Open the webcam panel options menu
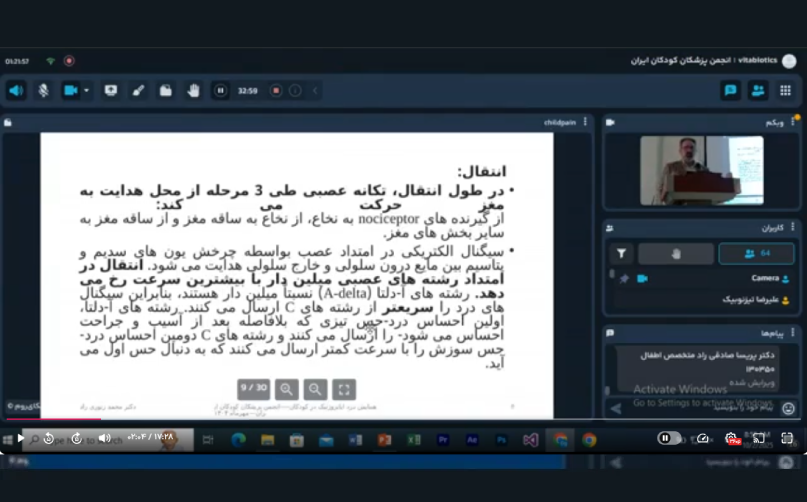 pos(793,122)
